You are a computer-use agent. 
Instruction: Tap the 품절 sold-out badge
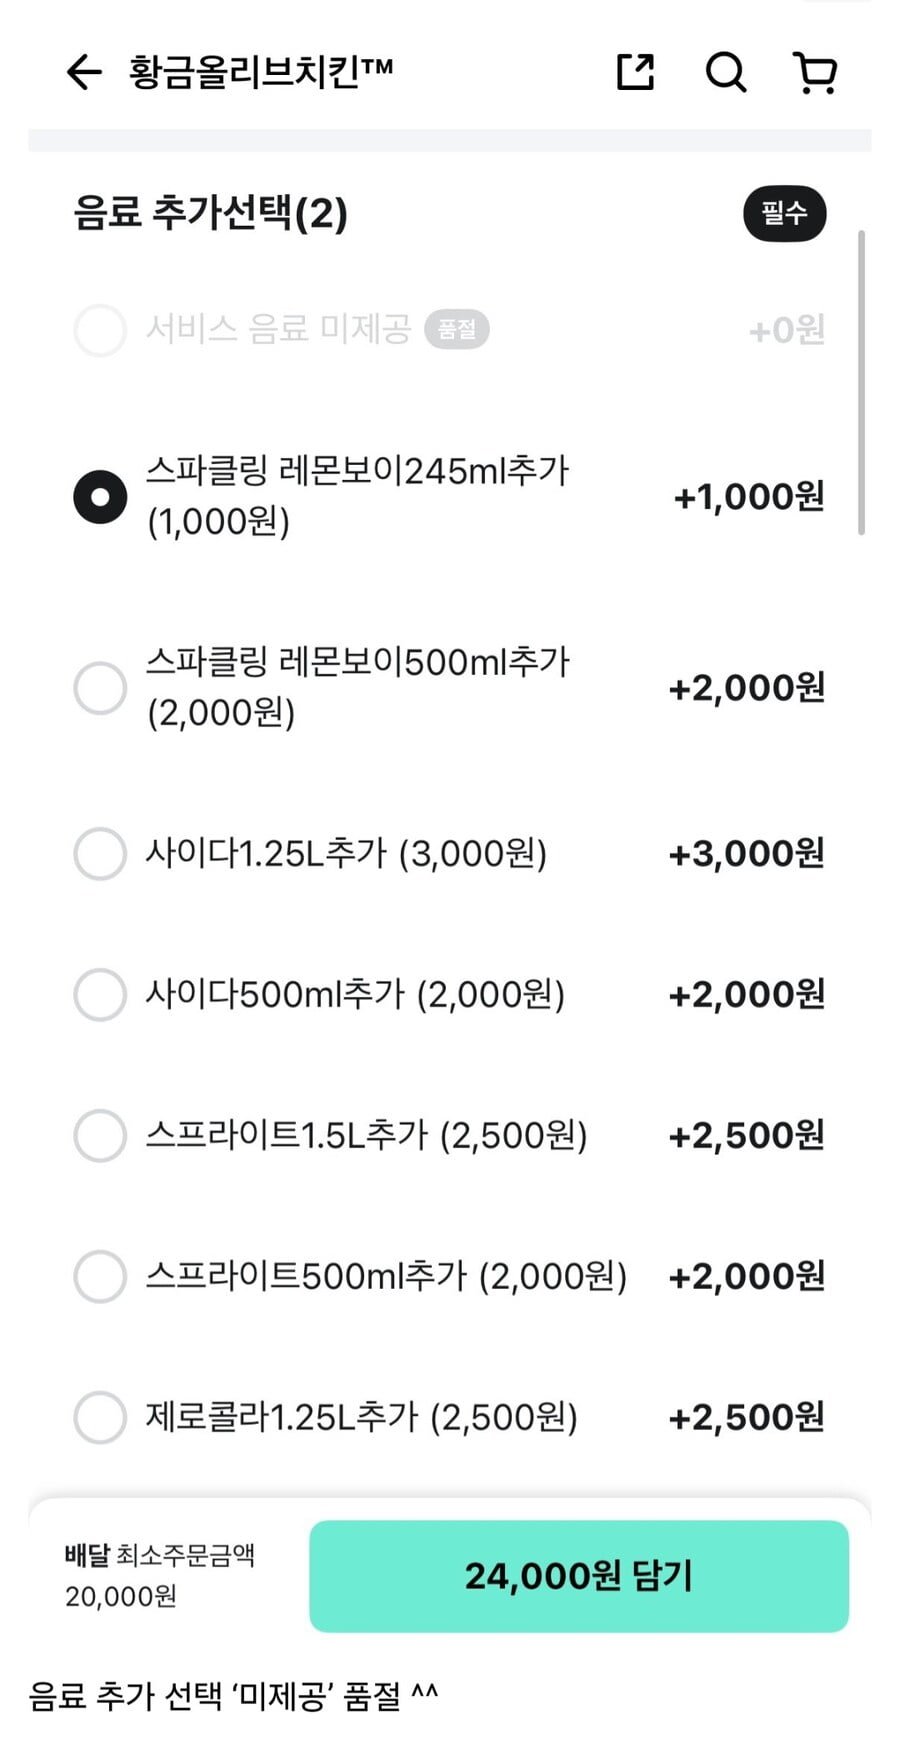457,330
